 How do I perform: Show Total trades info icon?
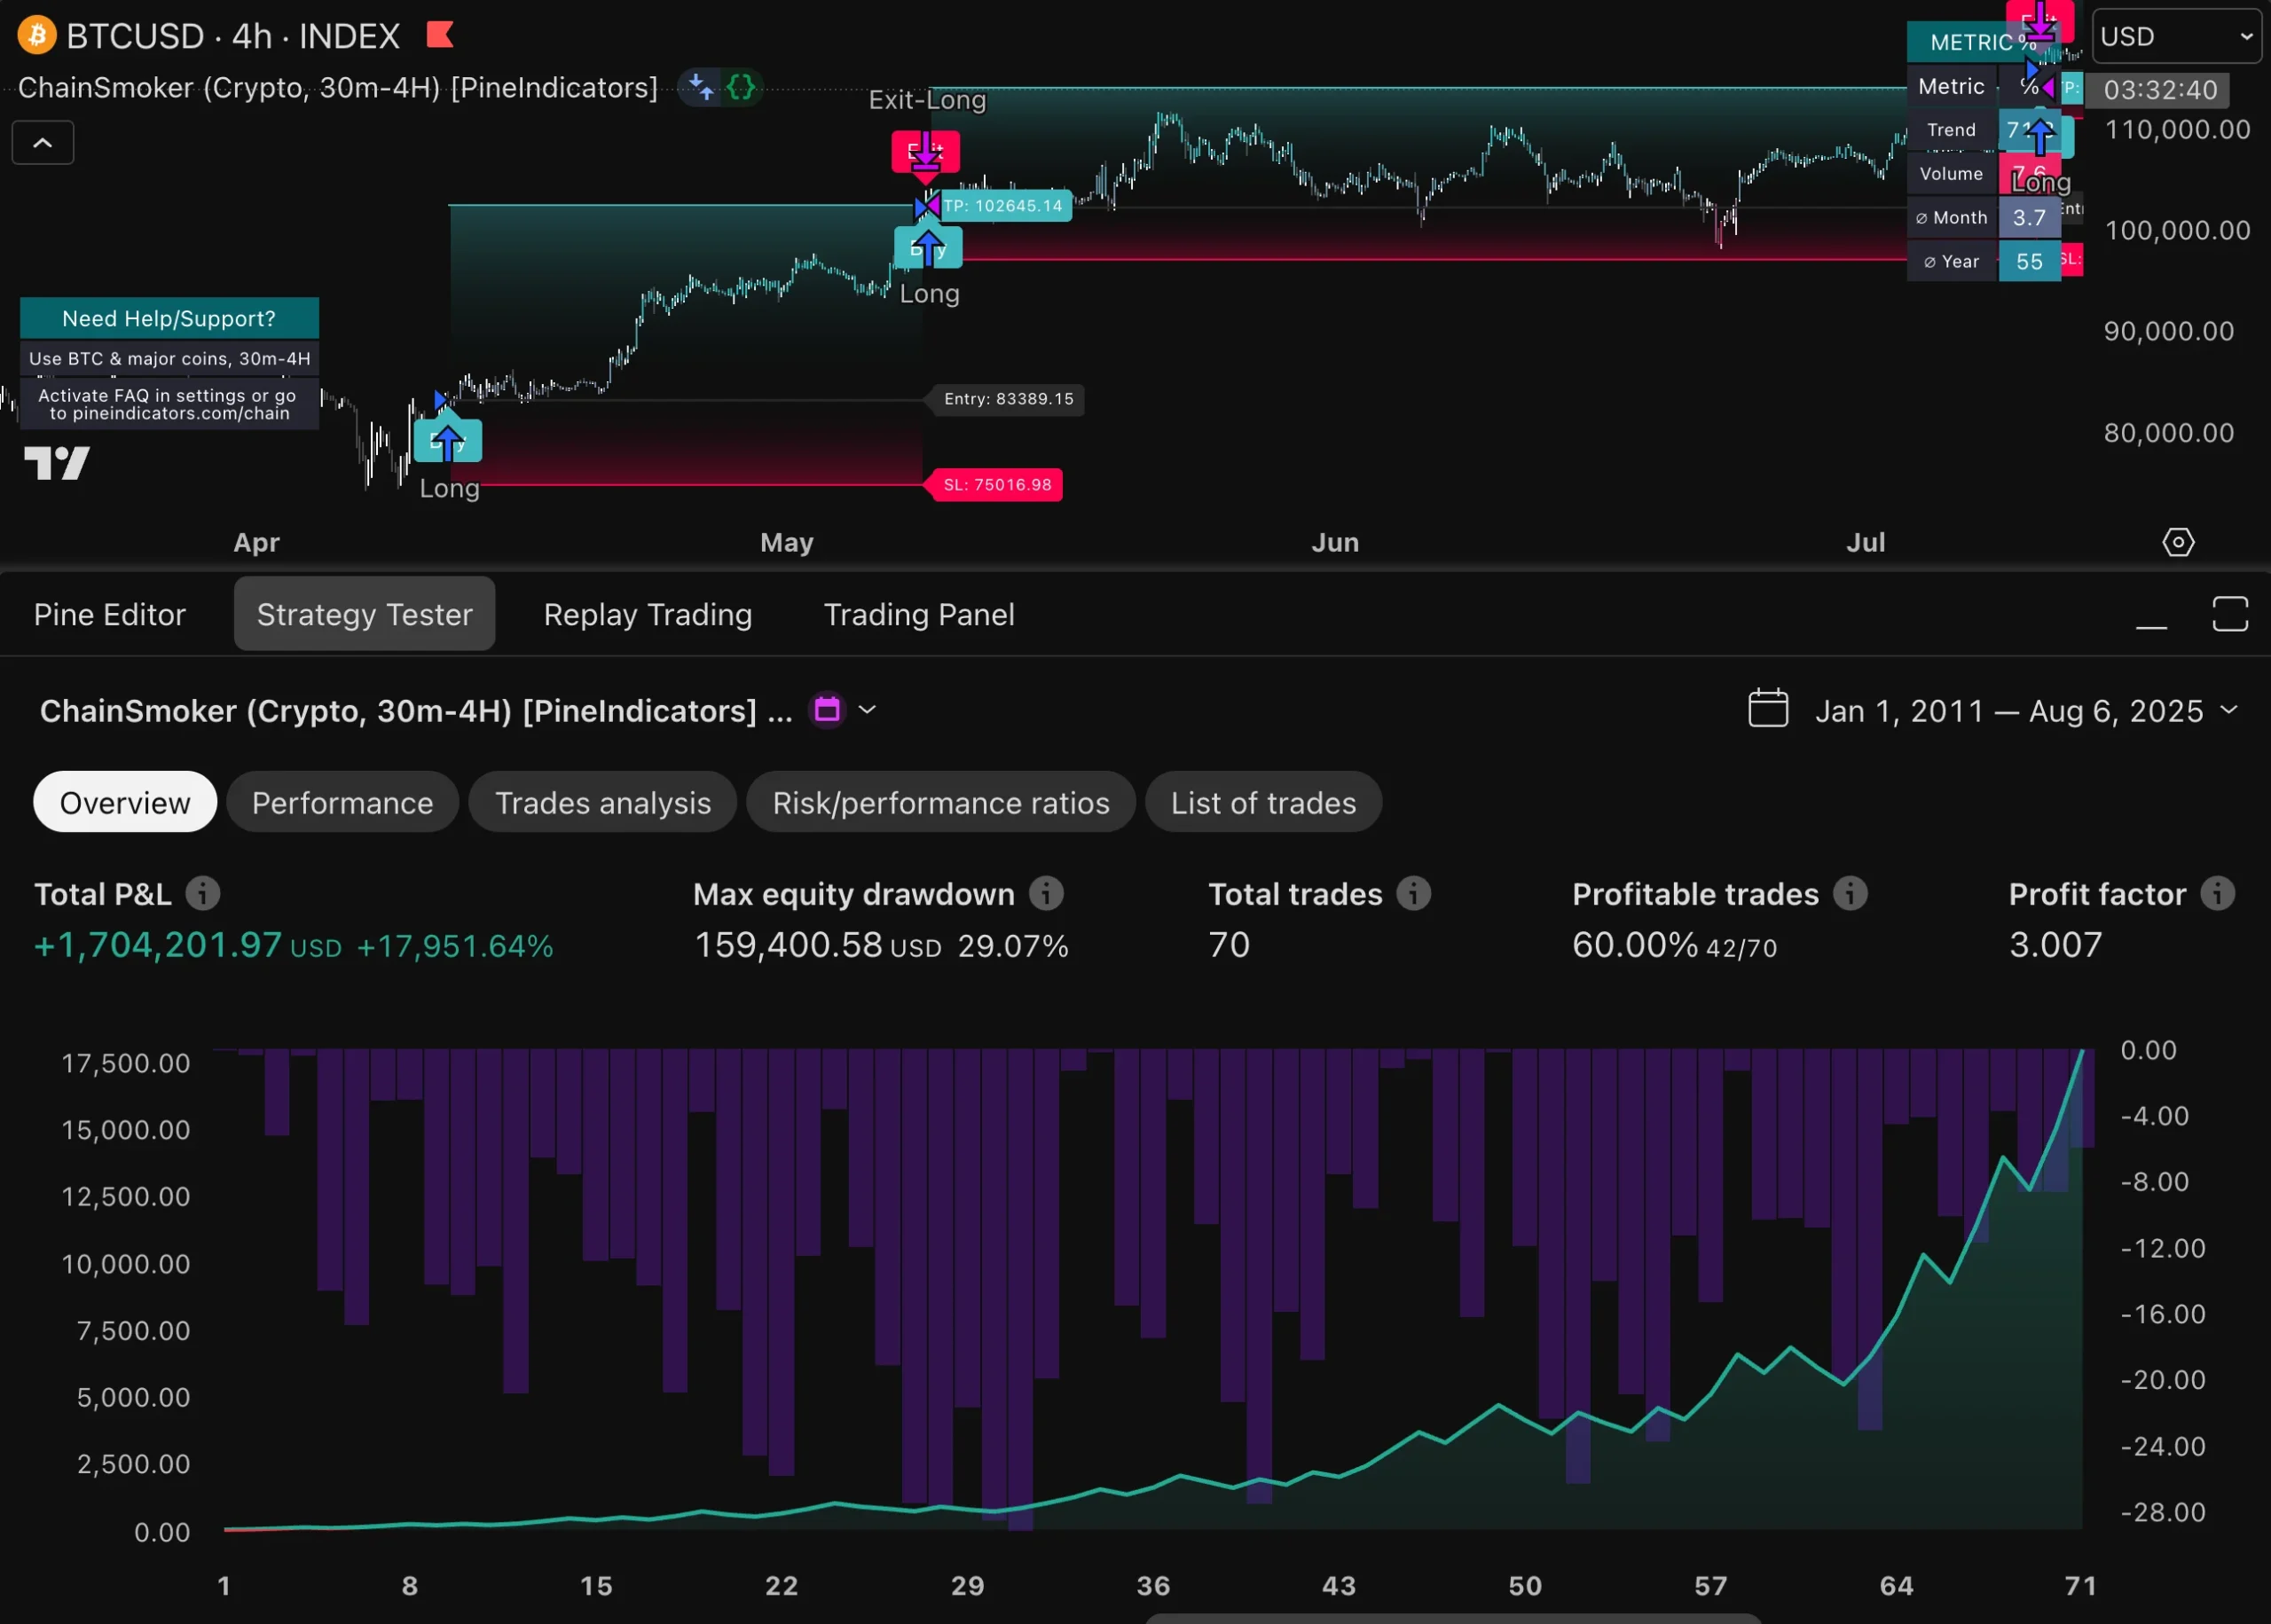click(x=1413, y=893)
